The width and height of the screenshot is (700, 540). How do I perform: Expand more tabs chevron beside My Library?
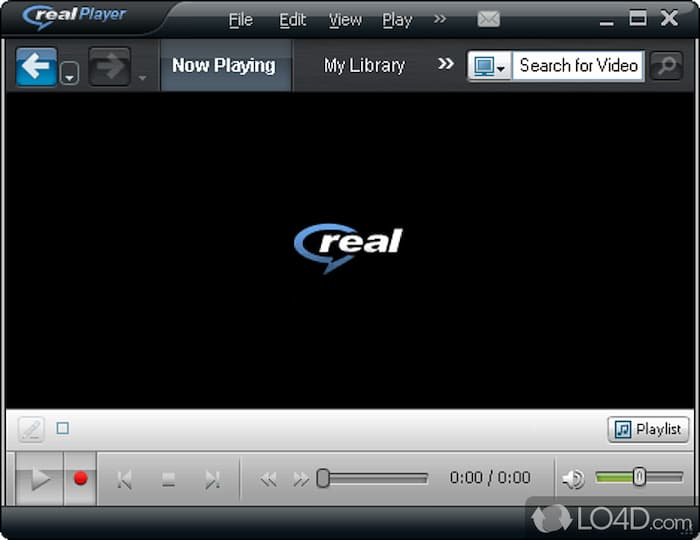click(x=445, y=63)
